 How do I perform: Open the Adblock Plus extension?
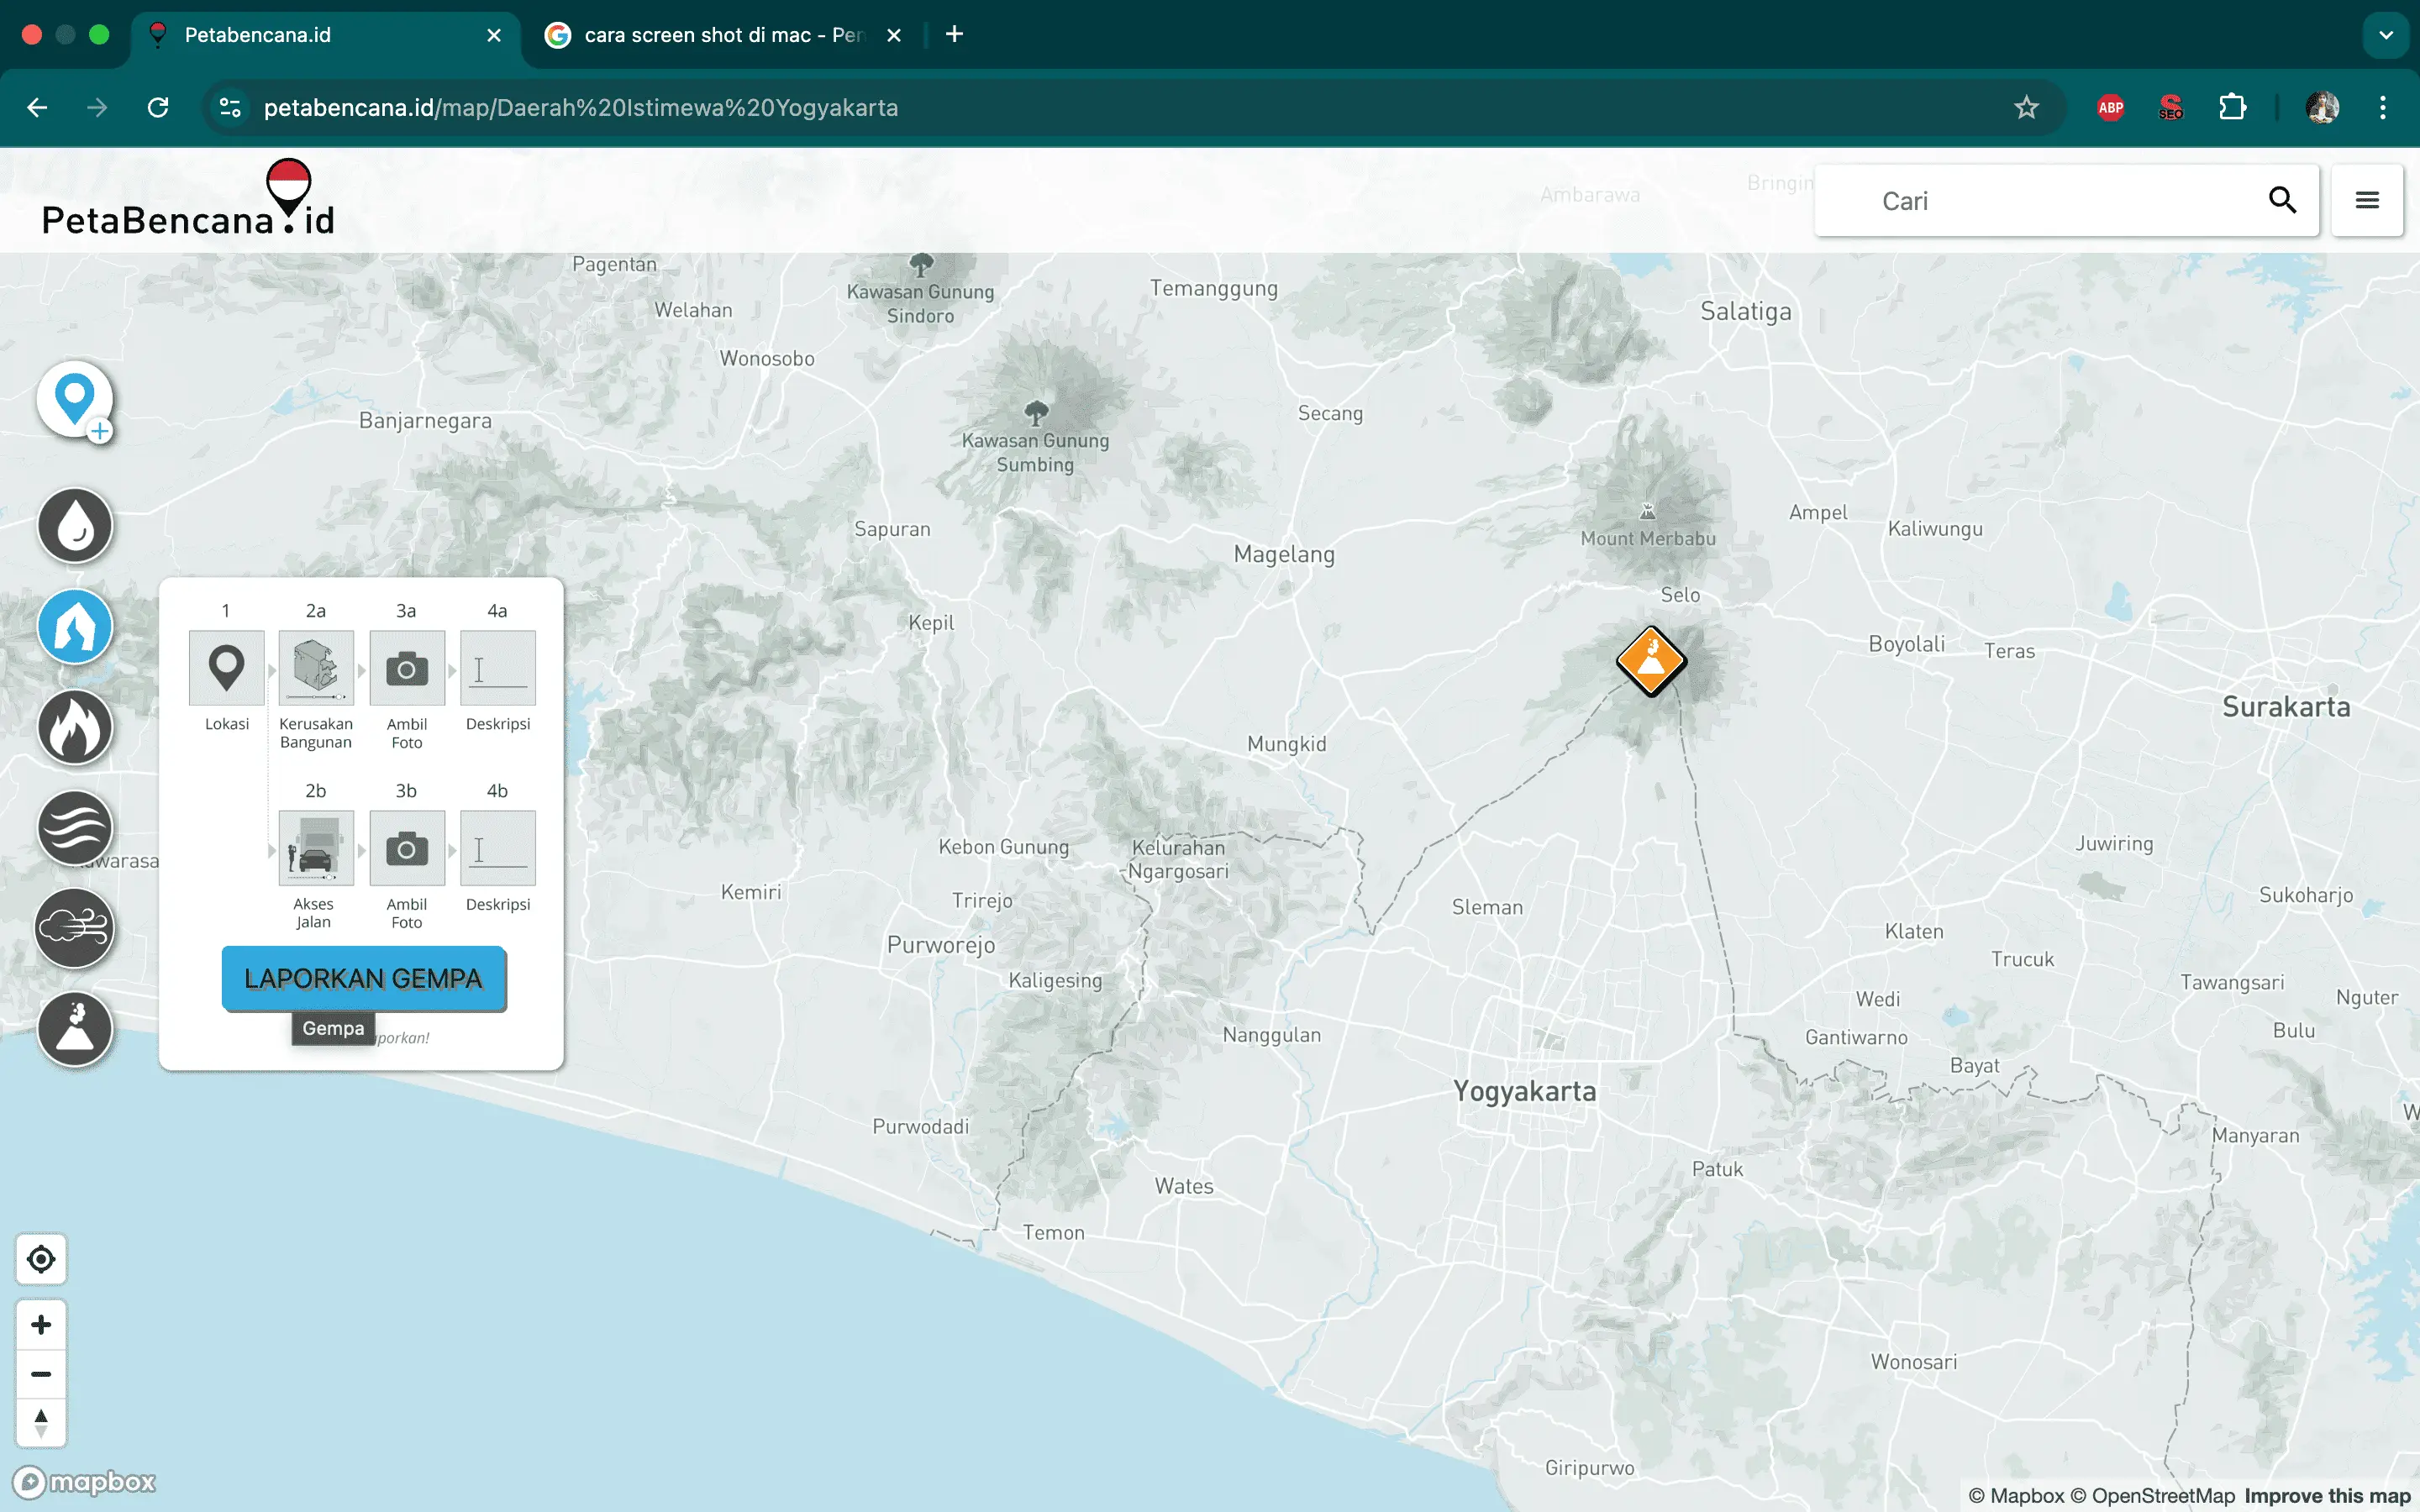point(2110,107)
